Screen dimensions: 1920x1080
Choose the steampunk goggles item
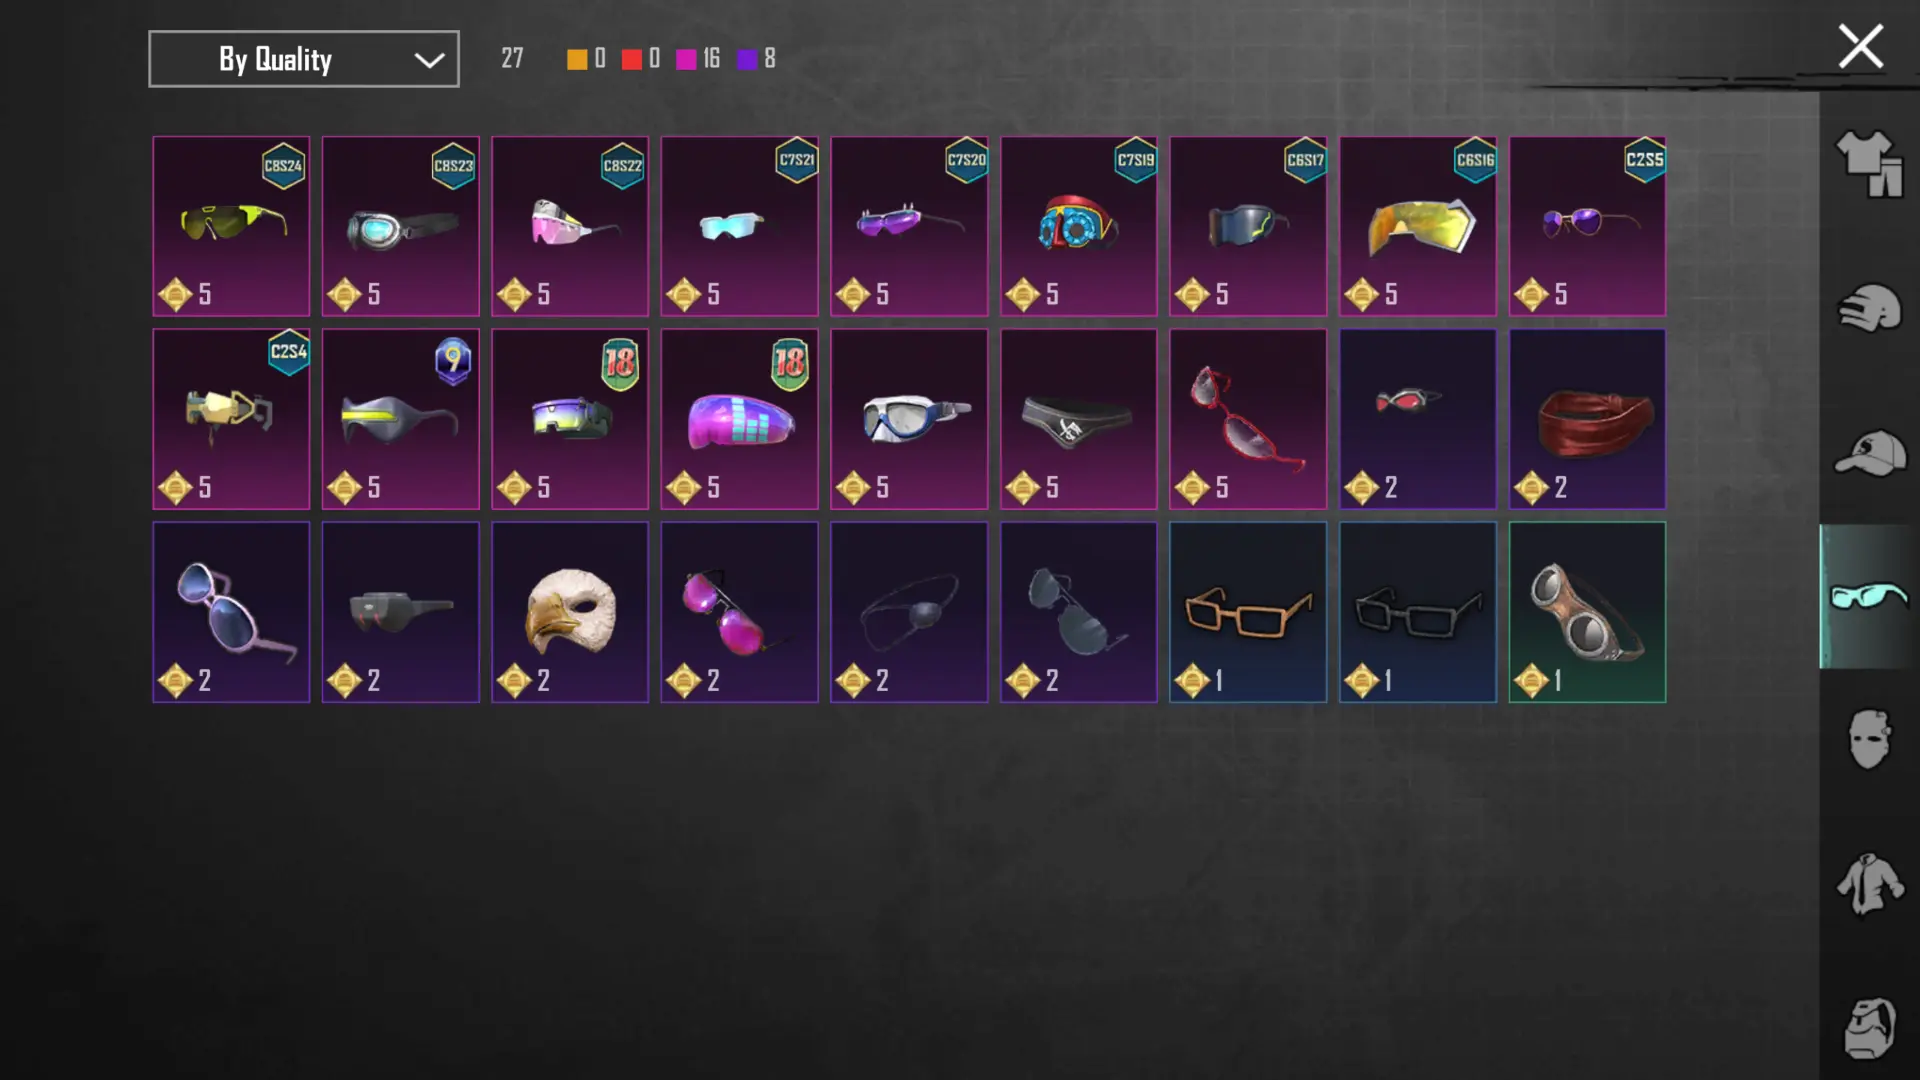(x=1588, y=612)
